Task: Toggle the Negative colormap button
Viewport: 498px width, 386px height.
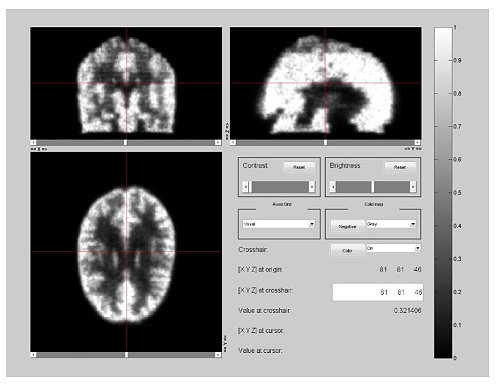Action: tap(347, 227)
